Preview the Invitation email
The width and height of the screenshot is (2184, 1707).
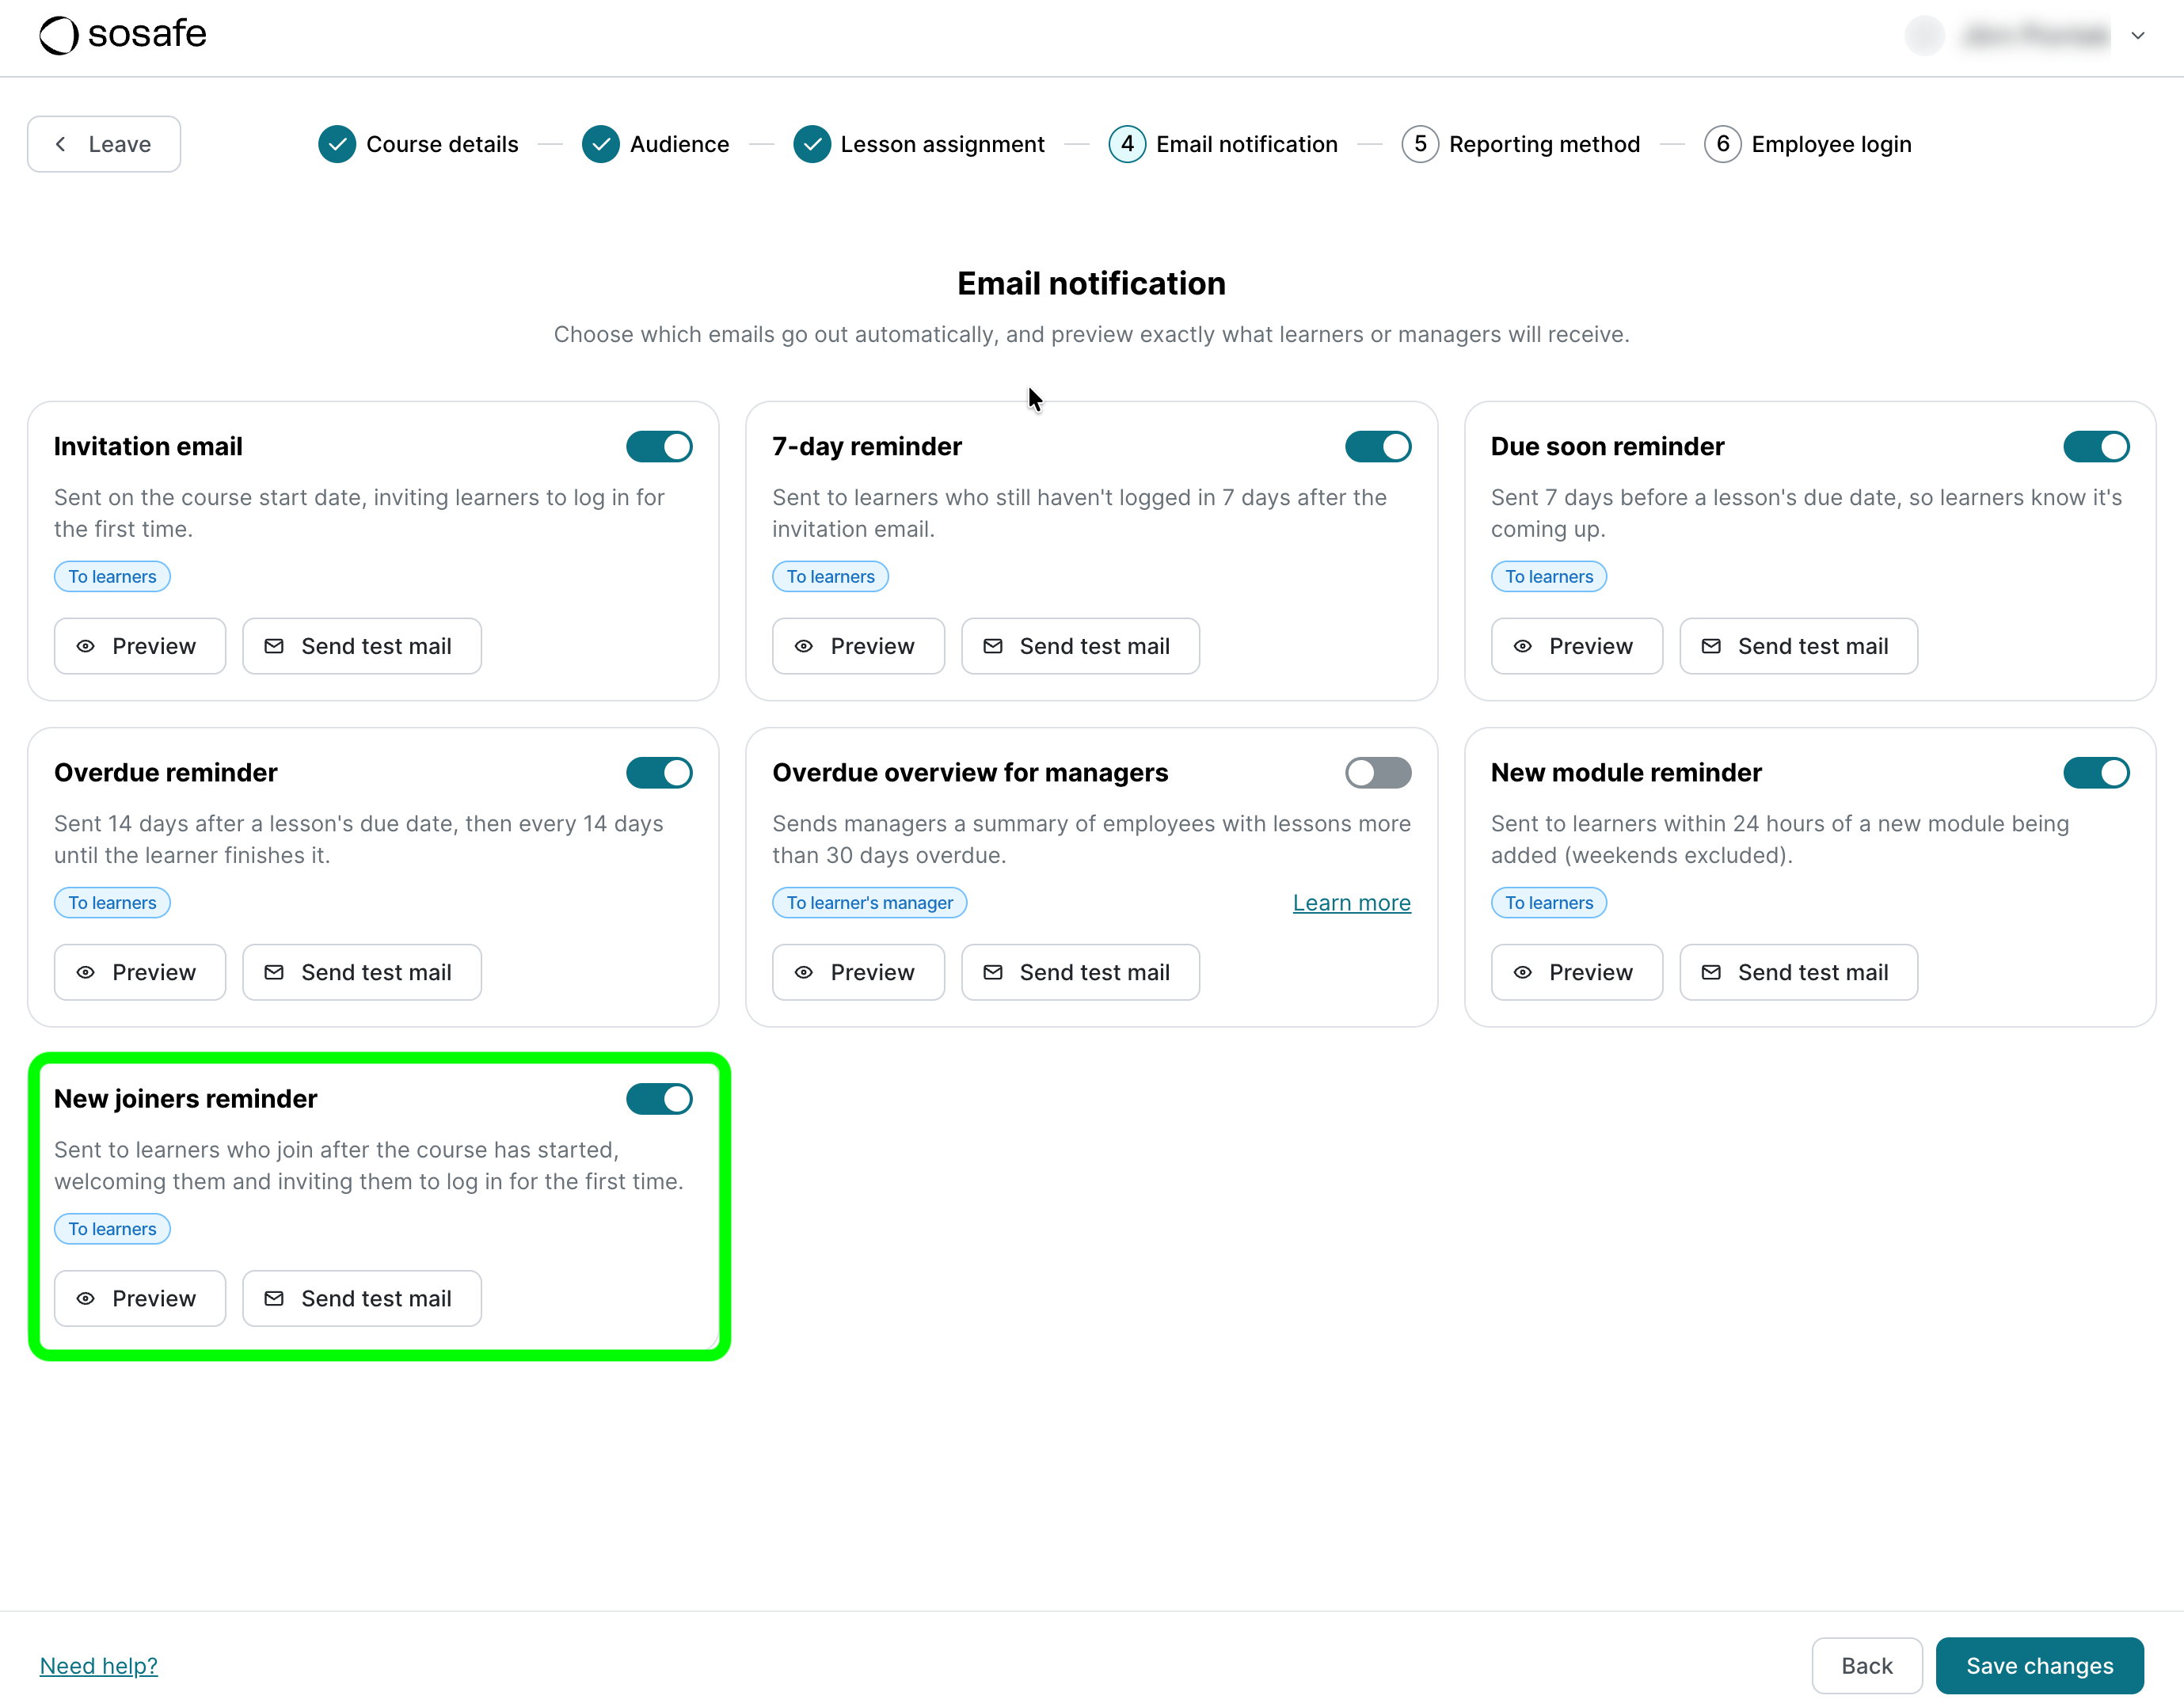click(x=140, y=646)
